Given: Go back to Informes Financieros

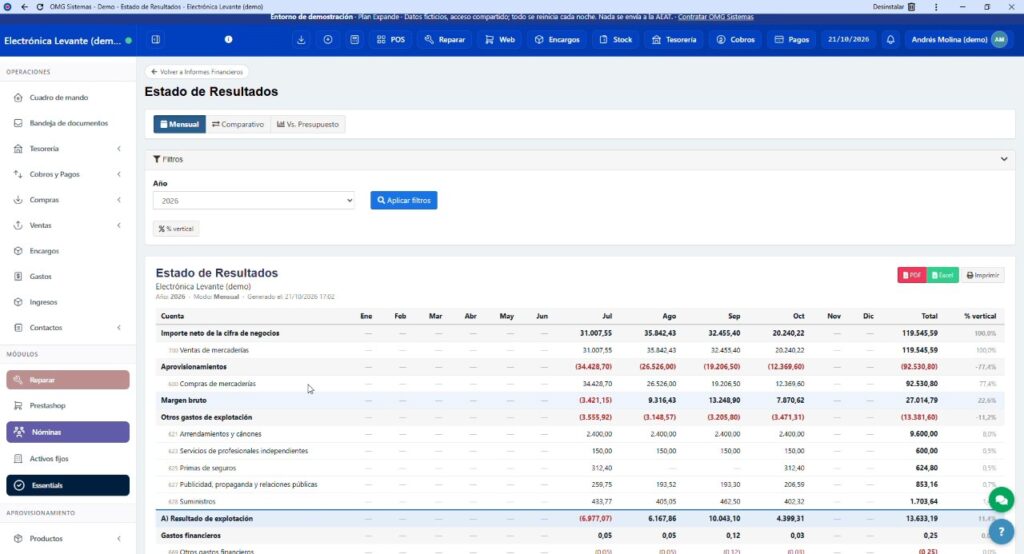Looking at the screenshot, I should [197, 72].
